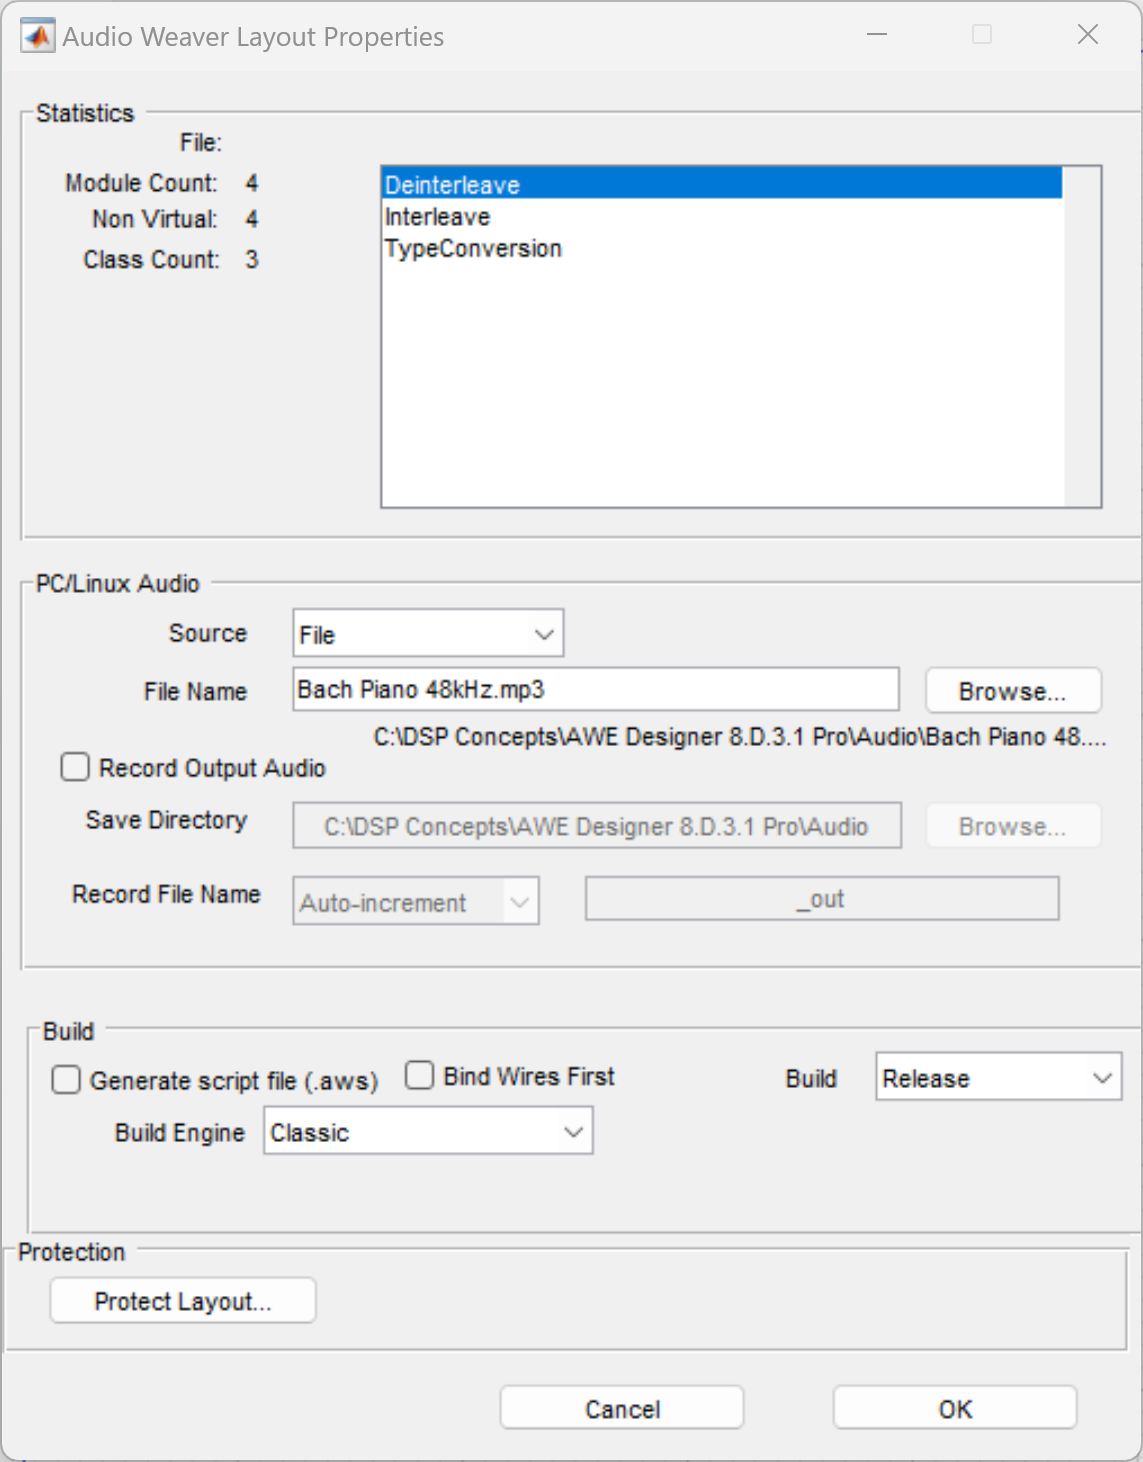Click Browse next to File Name

coord(1012,691)
